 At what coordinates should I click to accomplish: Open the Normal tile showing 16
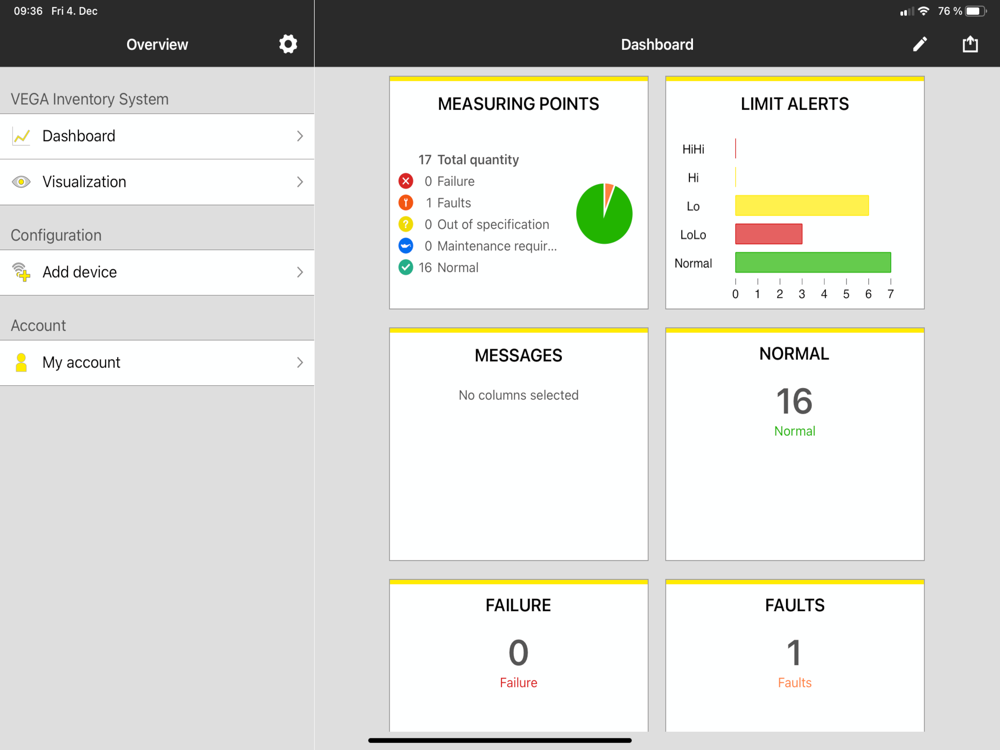795,445
